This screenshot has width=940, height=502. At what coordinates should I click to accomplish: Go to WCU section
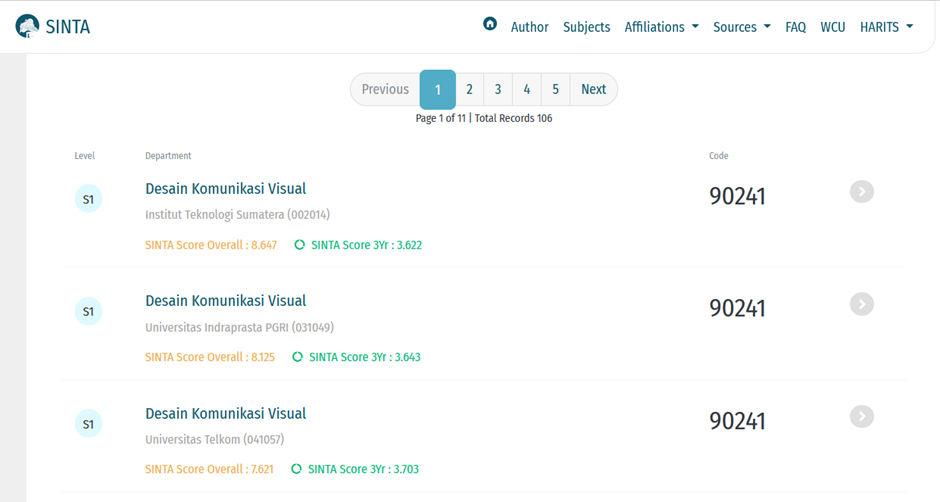[x=832, y=27]
